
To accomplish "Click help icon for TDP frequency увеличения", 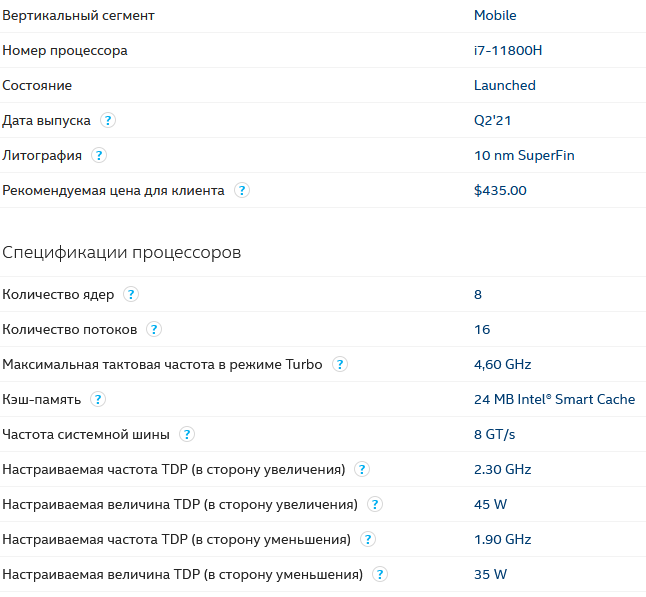I will [x=362, y=470].
